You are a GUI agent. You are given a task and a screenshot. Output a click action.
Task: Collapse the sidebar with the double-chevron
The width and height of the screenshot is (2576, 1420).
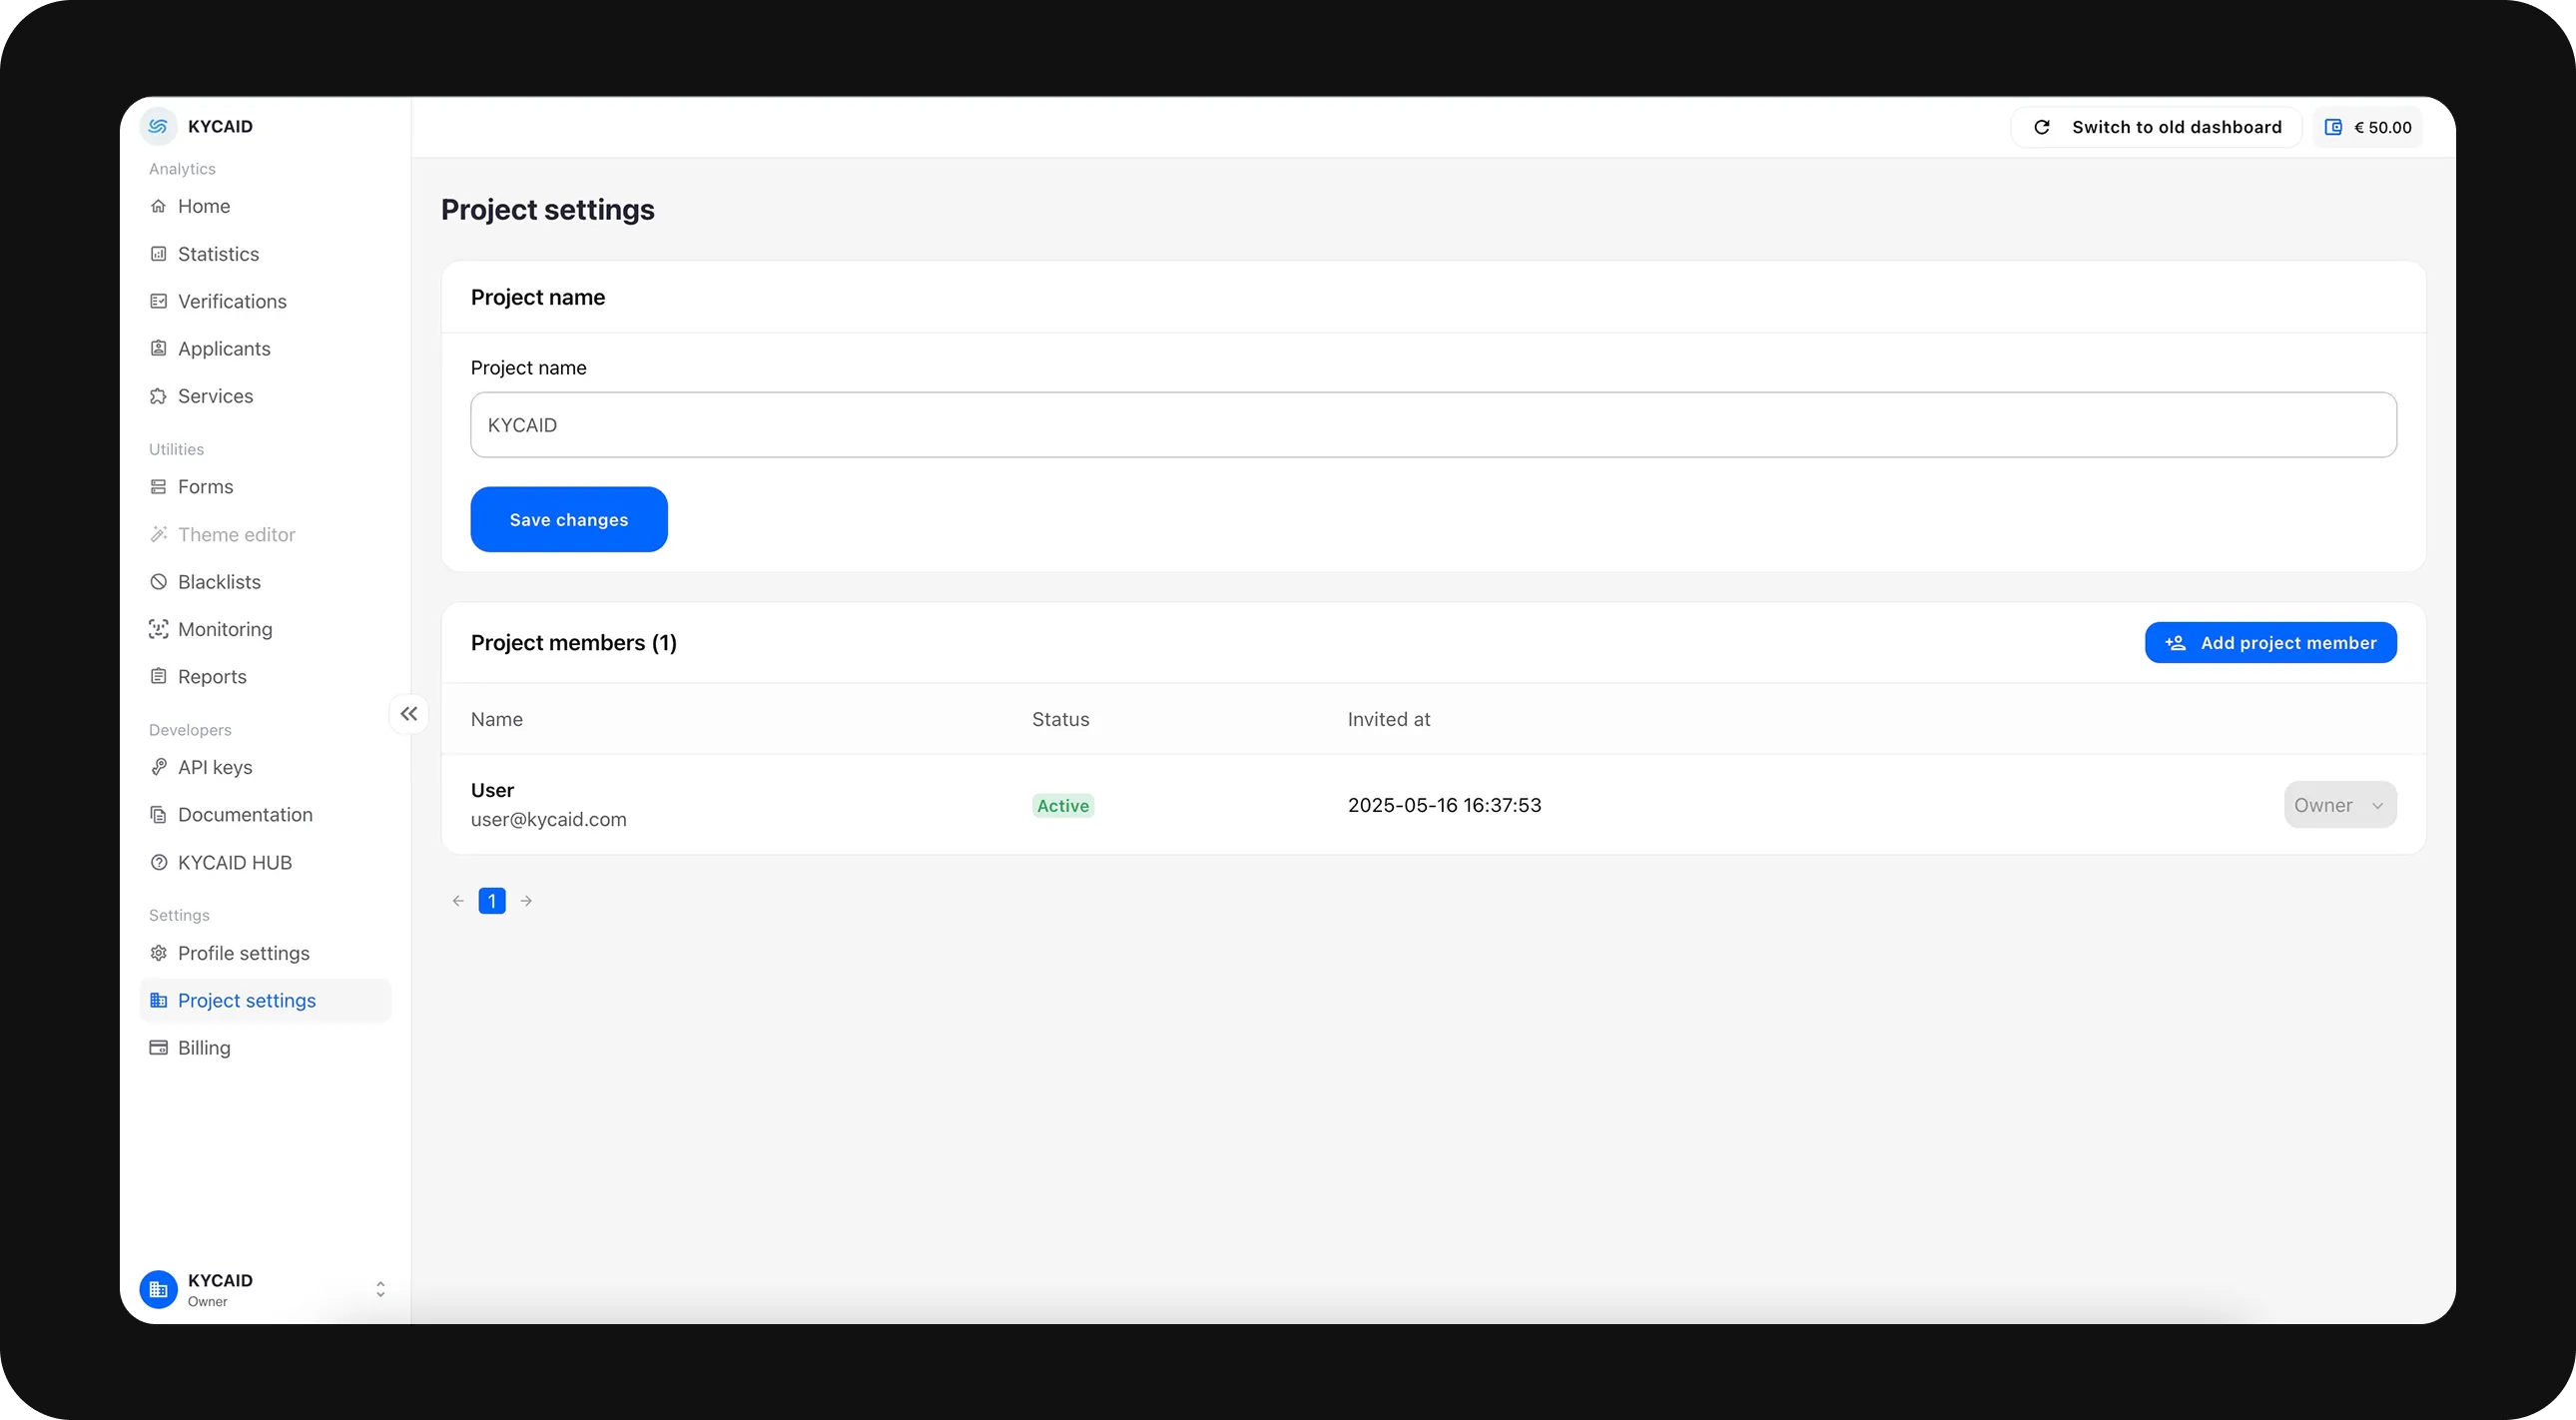tap(409, 714)
